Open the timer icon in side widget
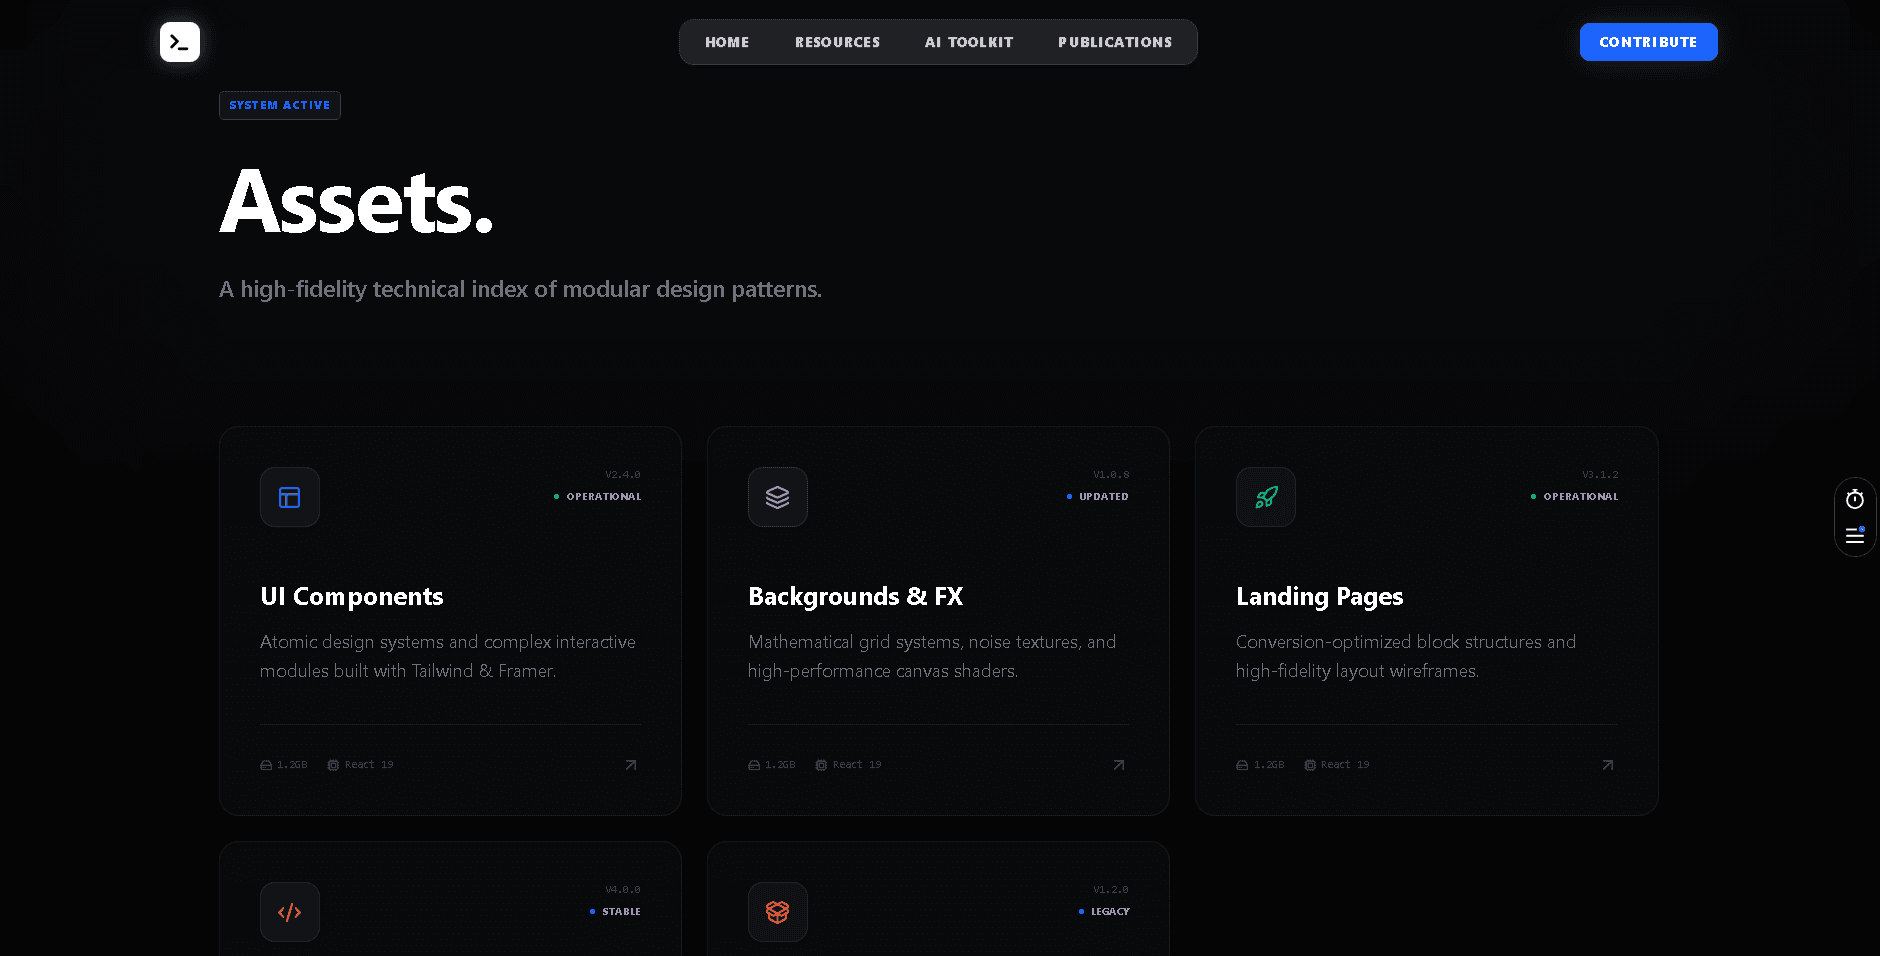Image resolution: width=1880 pixels, height=956 pixels. pyautogui.click(x=1855, y=499)
